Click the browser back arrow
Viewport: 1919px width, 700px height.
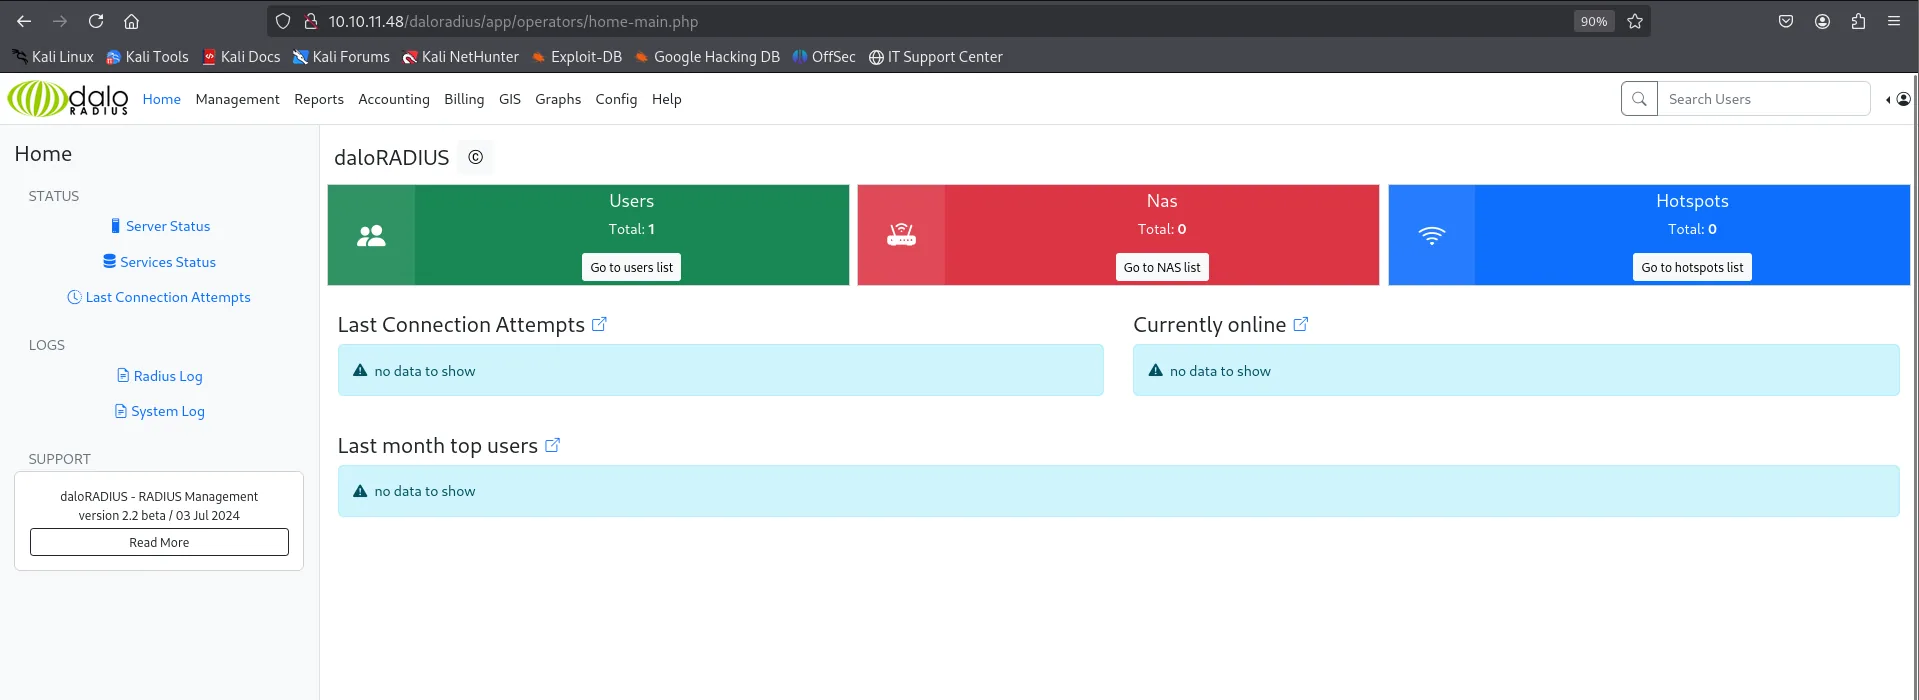click(24, 21)
